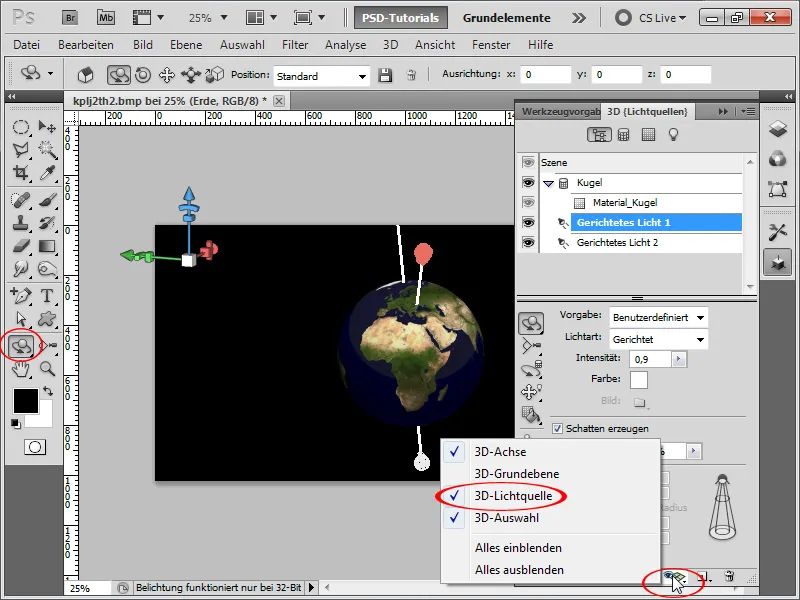Untick 3D-Lichtquelle overlay option
This screenshot has width=800, height=600.
tap(550, 495)
